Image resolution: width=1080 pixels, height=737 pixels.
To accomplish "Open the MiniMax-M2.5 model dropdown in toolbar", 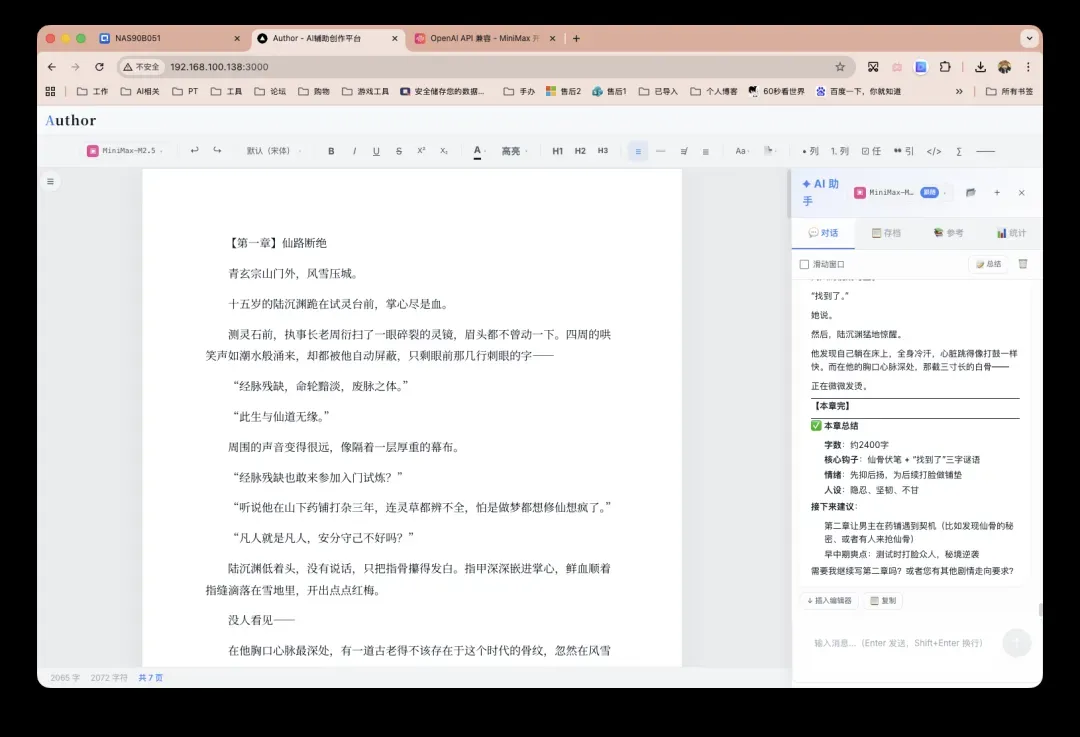I will coord(125,151).
